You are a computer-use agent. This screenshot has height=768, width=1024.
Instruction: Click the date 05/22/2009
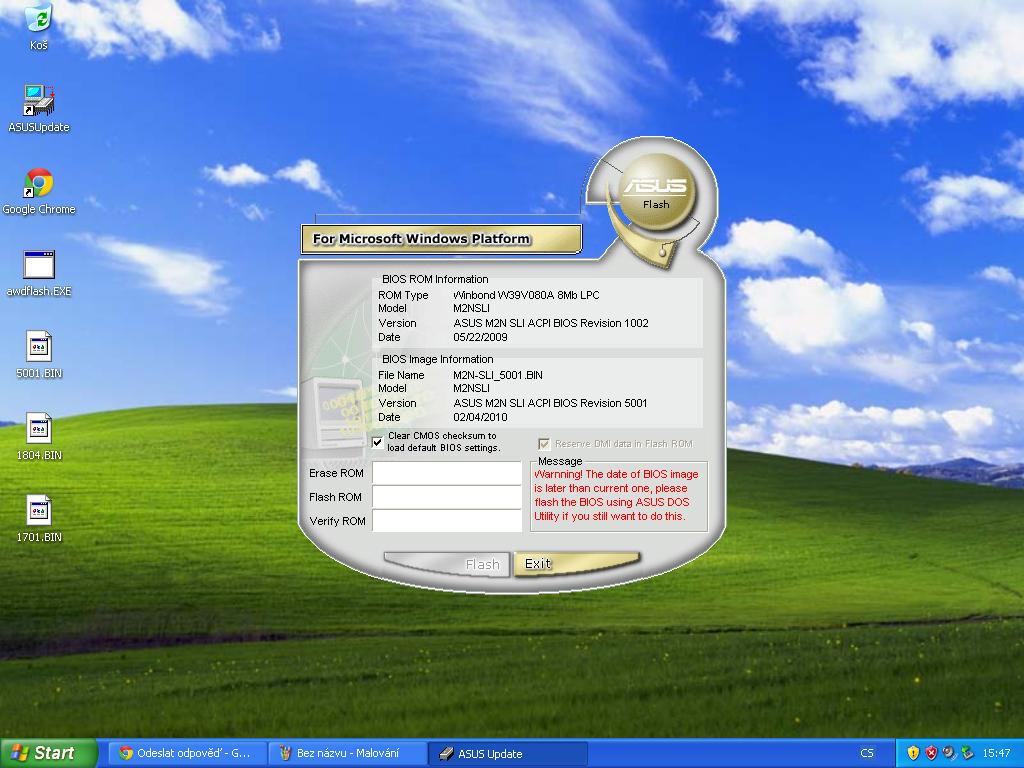480,337
